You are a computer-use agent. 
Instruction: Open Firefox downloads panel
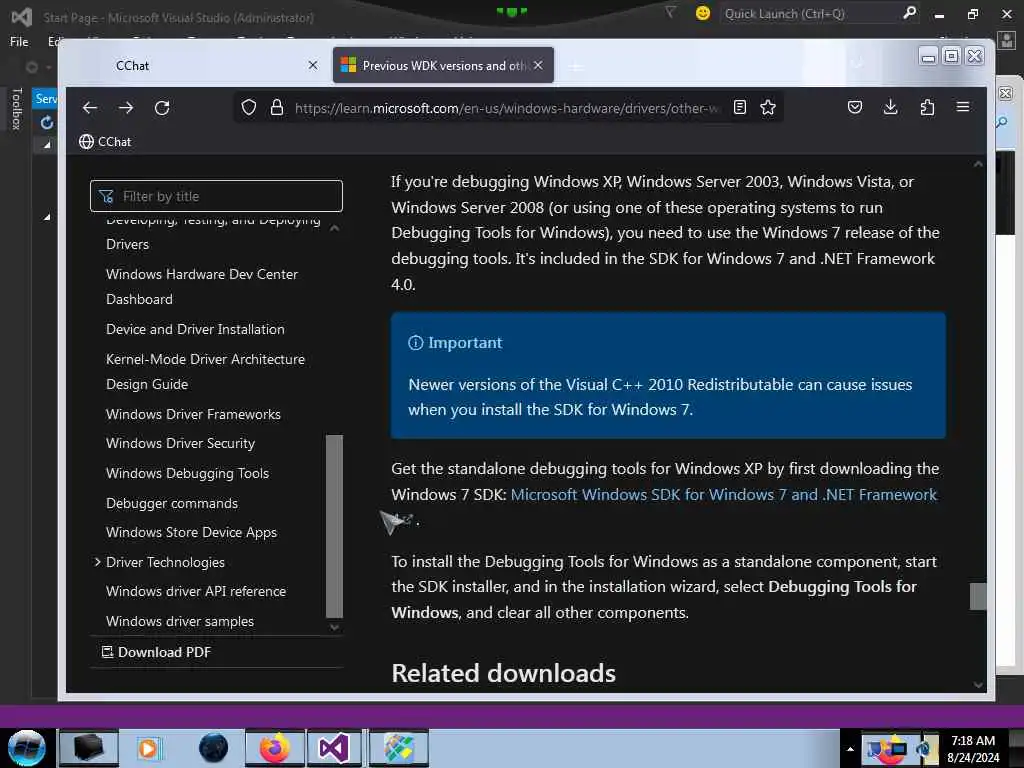coord(890,107)
